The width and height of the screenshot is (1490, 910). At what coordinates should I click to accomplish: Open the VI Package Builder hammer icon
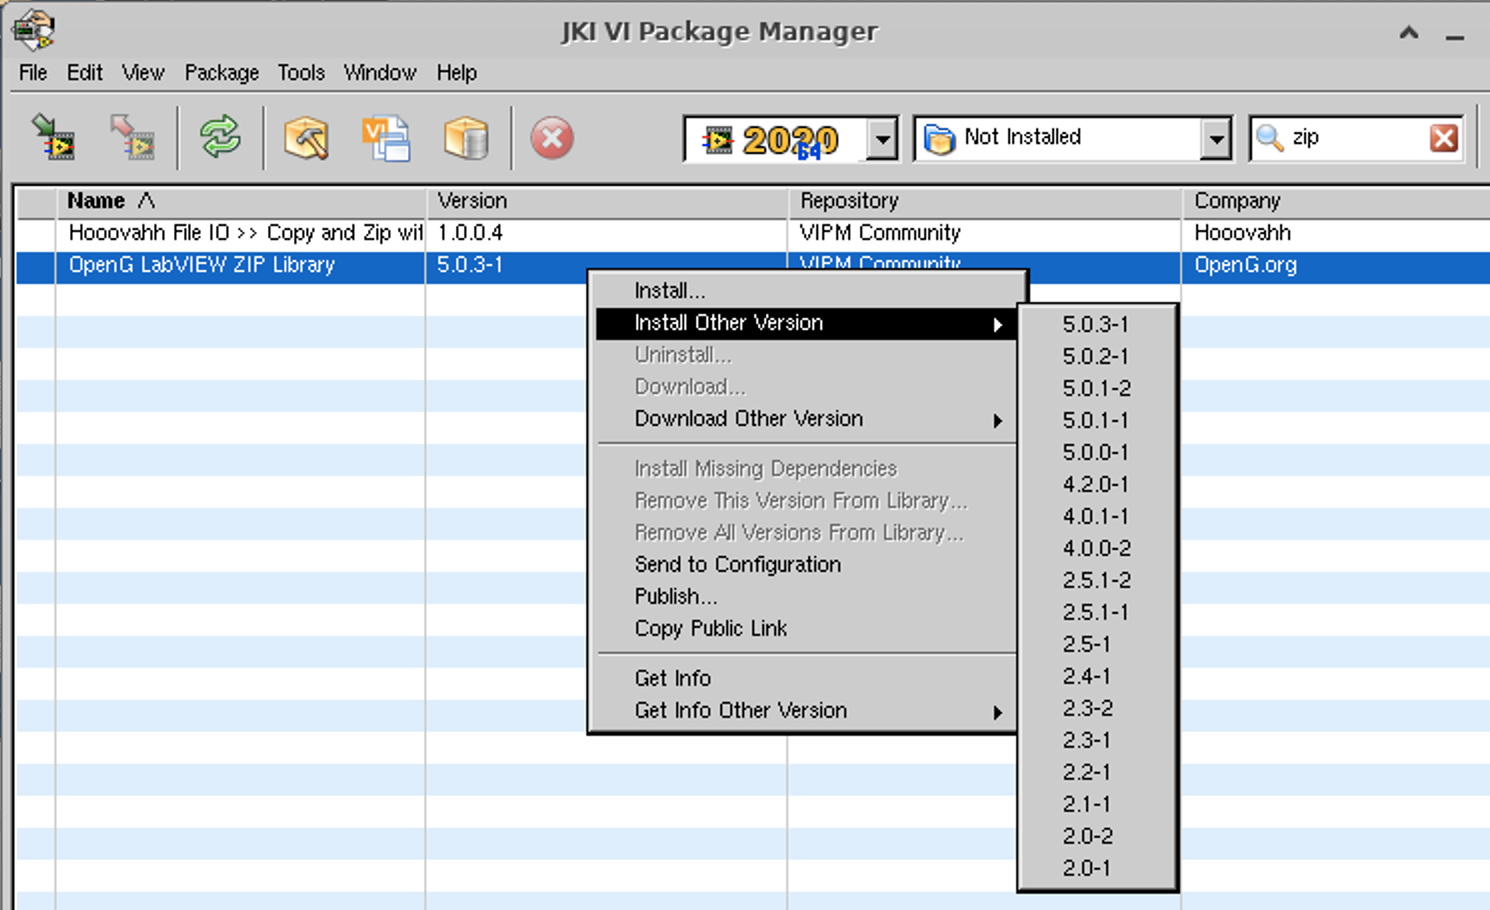click(x=306, y=137)
